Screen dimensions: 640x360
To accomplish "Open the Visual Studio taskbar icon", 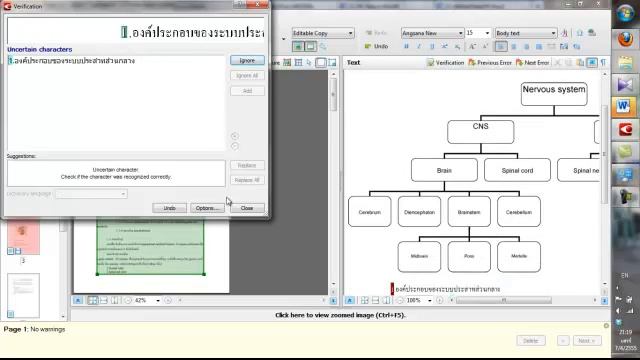I will [625, 84].
